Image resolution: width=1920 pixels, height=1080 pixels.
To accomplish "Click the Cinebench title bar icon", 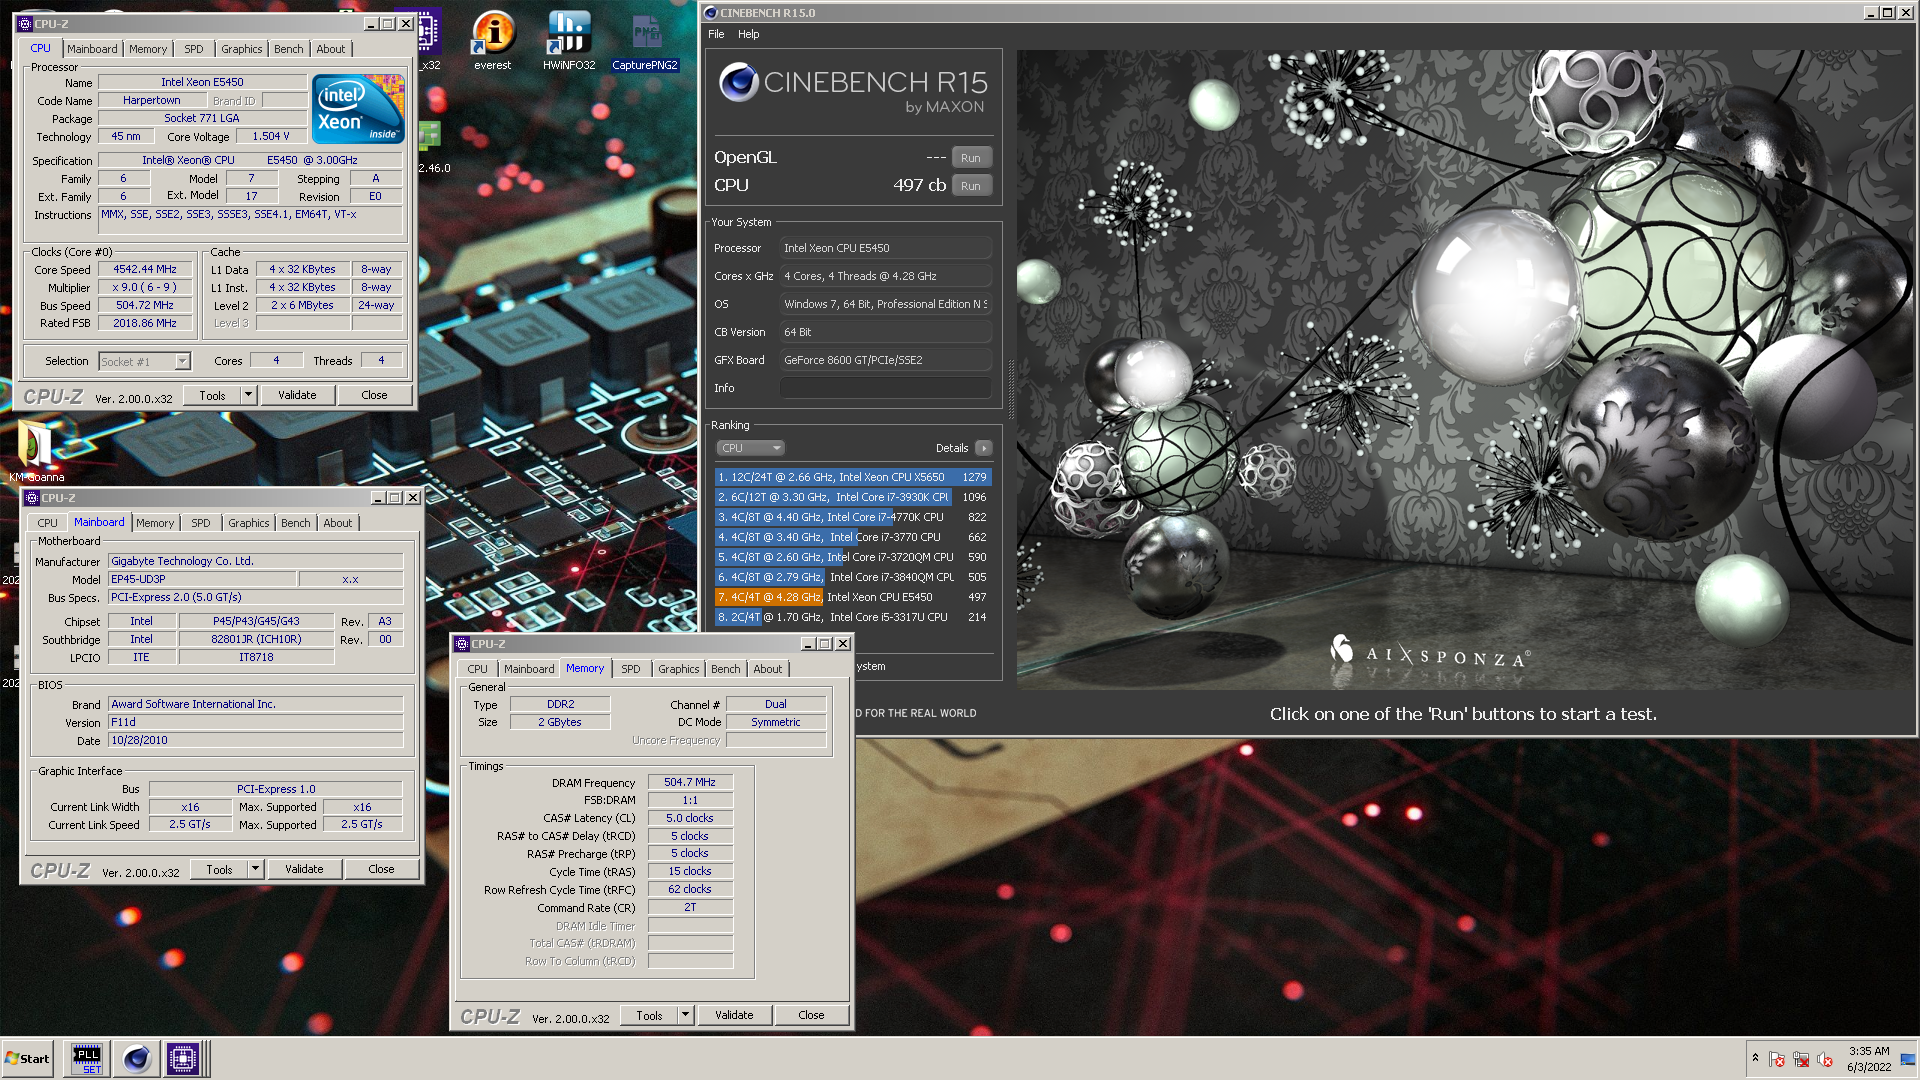I will [711, 13].
